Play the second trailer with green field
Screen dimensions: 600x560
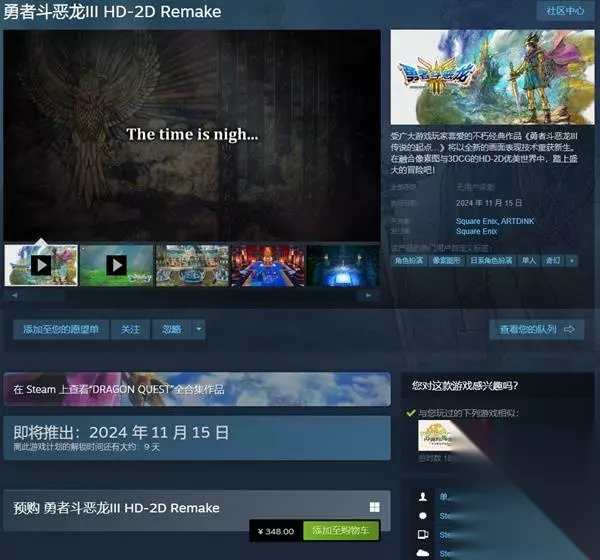point(116,265)
